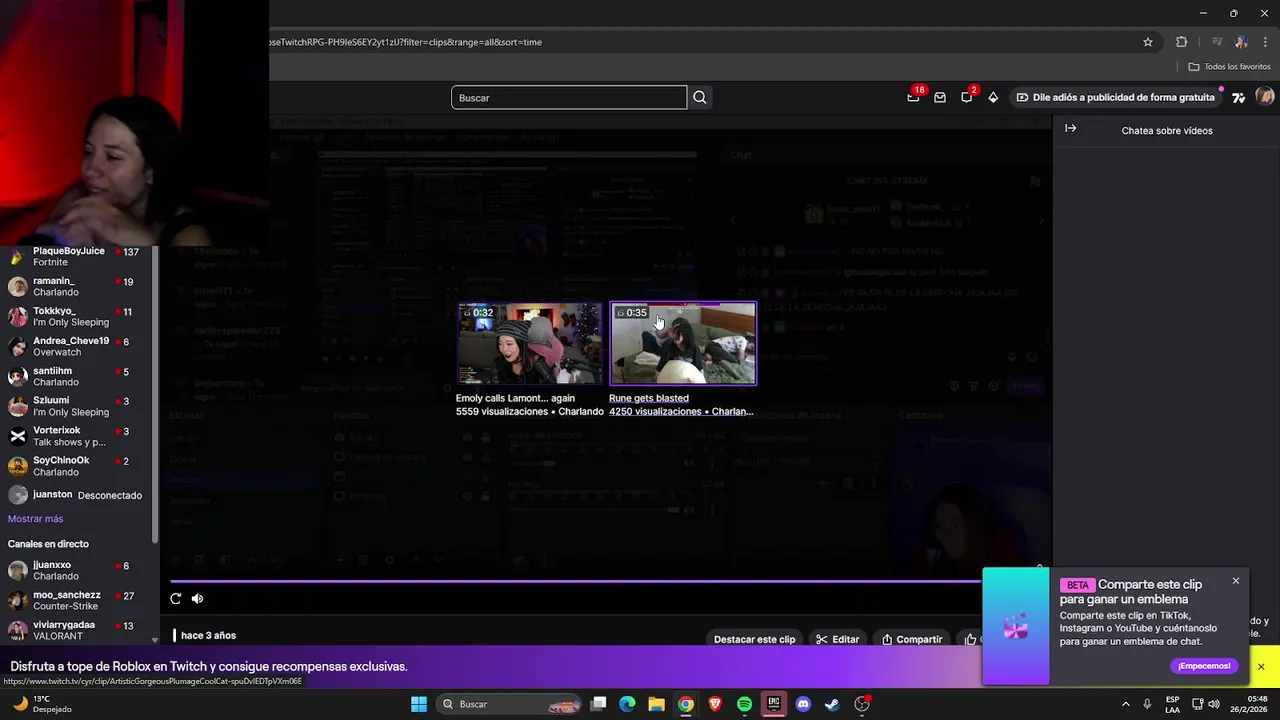Click the tray microphone icon
Image resolution: width=1280 pixels, height=720 pixels.
tap(1147, 704)
